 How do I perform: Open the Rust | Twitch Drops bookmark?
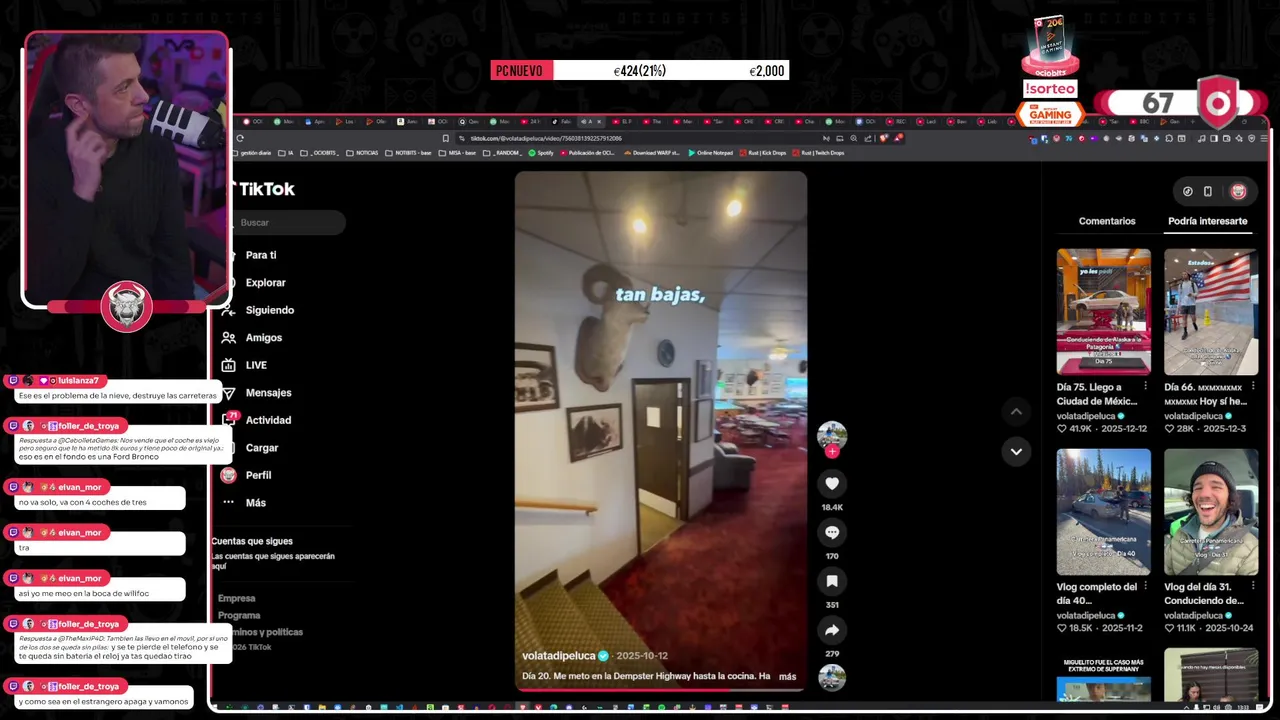817,153
